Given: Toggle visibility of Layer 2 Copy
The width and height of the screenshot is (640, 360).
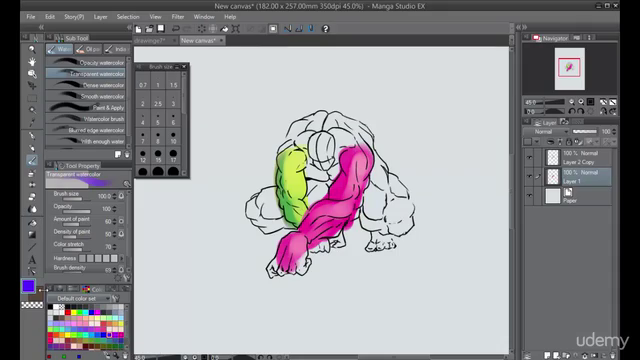Looking at the screenshot, I should (x=529, y=158).
